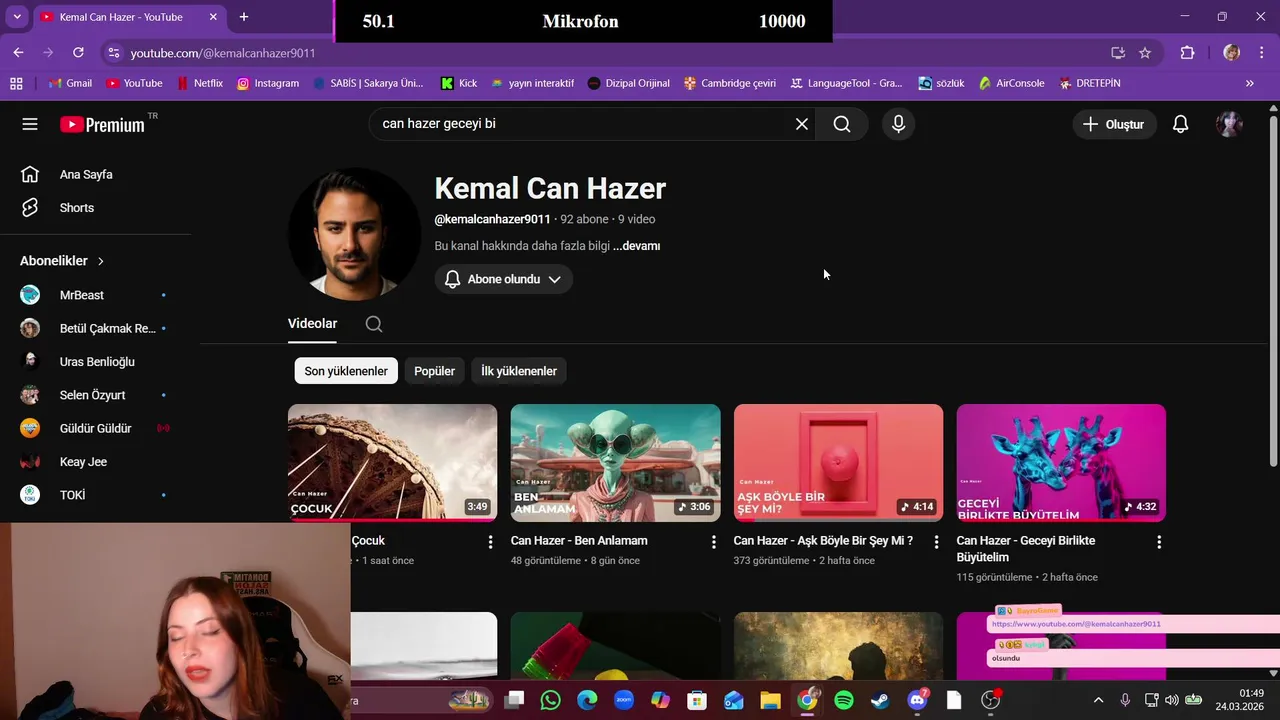The image size is (1280, 720).
Task: Open Steam from the taskbar
Action: [x=880, y=700]
